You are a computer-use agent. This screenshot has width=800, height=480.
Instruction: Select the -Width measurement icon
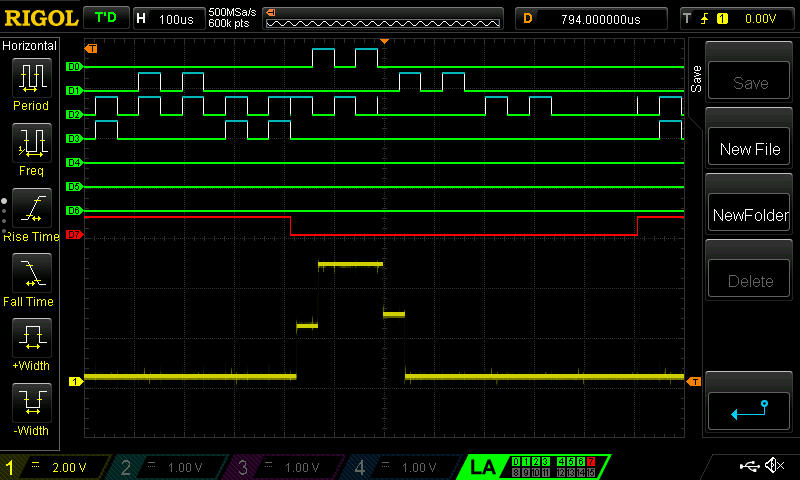tap(31, 403)
